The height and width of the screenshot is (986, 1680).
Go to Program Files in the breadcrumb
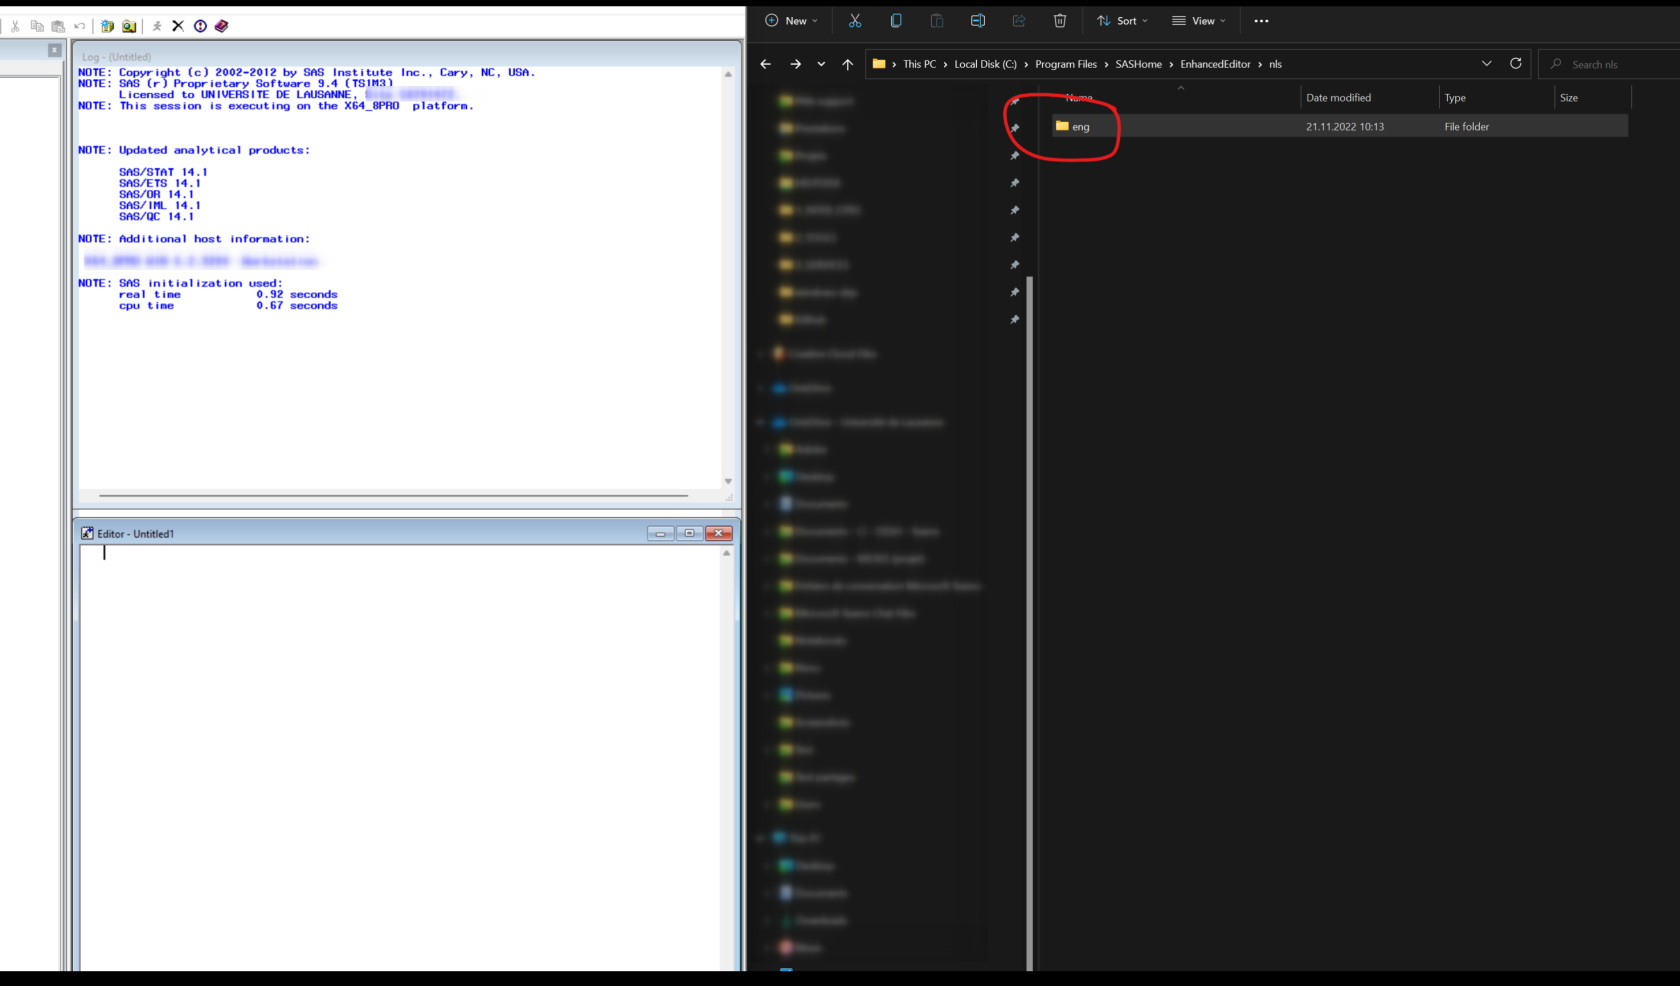[1065, 64]
